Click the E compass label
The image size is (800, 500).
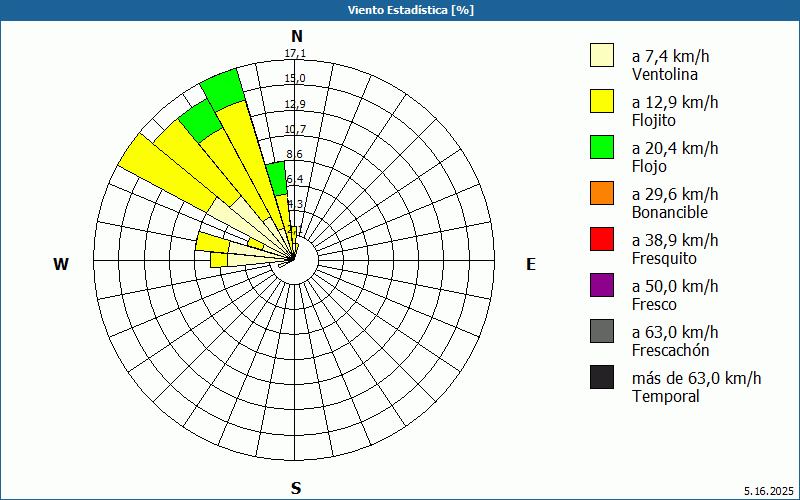tap(531, 264)
